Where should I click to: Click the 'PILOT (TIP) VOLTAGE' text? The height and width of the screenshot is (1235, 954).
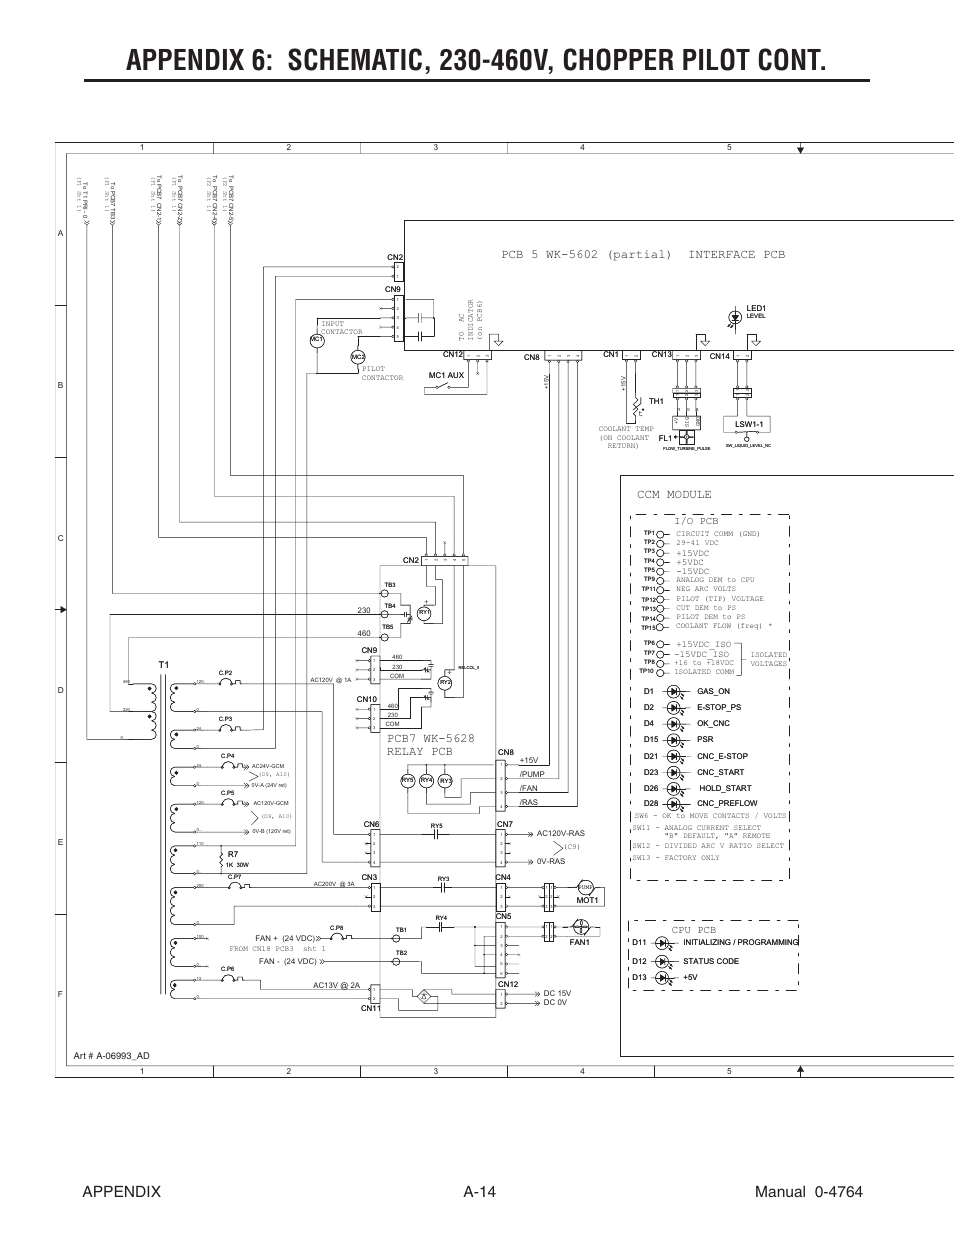719,599
